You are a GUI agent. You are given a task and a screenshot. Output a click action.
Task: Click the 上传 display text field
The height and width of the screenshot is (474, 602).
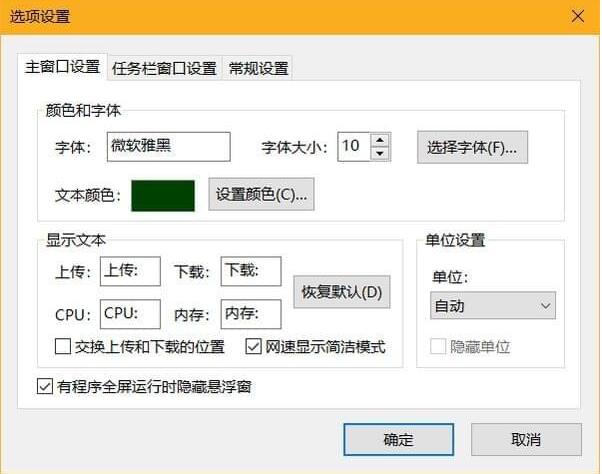tap(130, 271)
